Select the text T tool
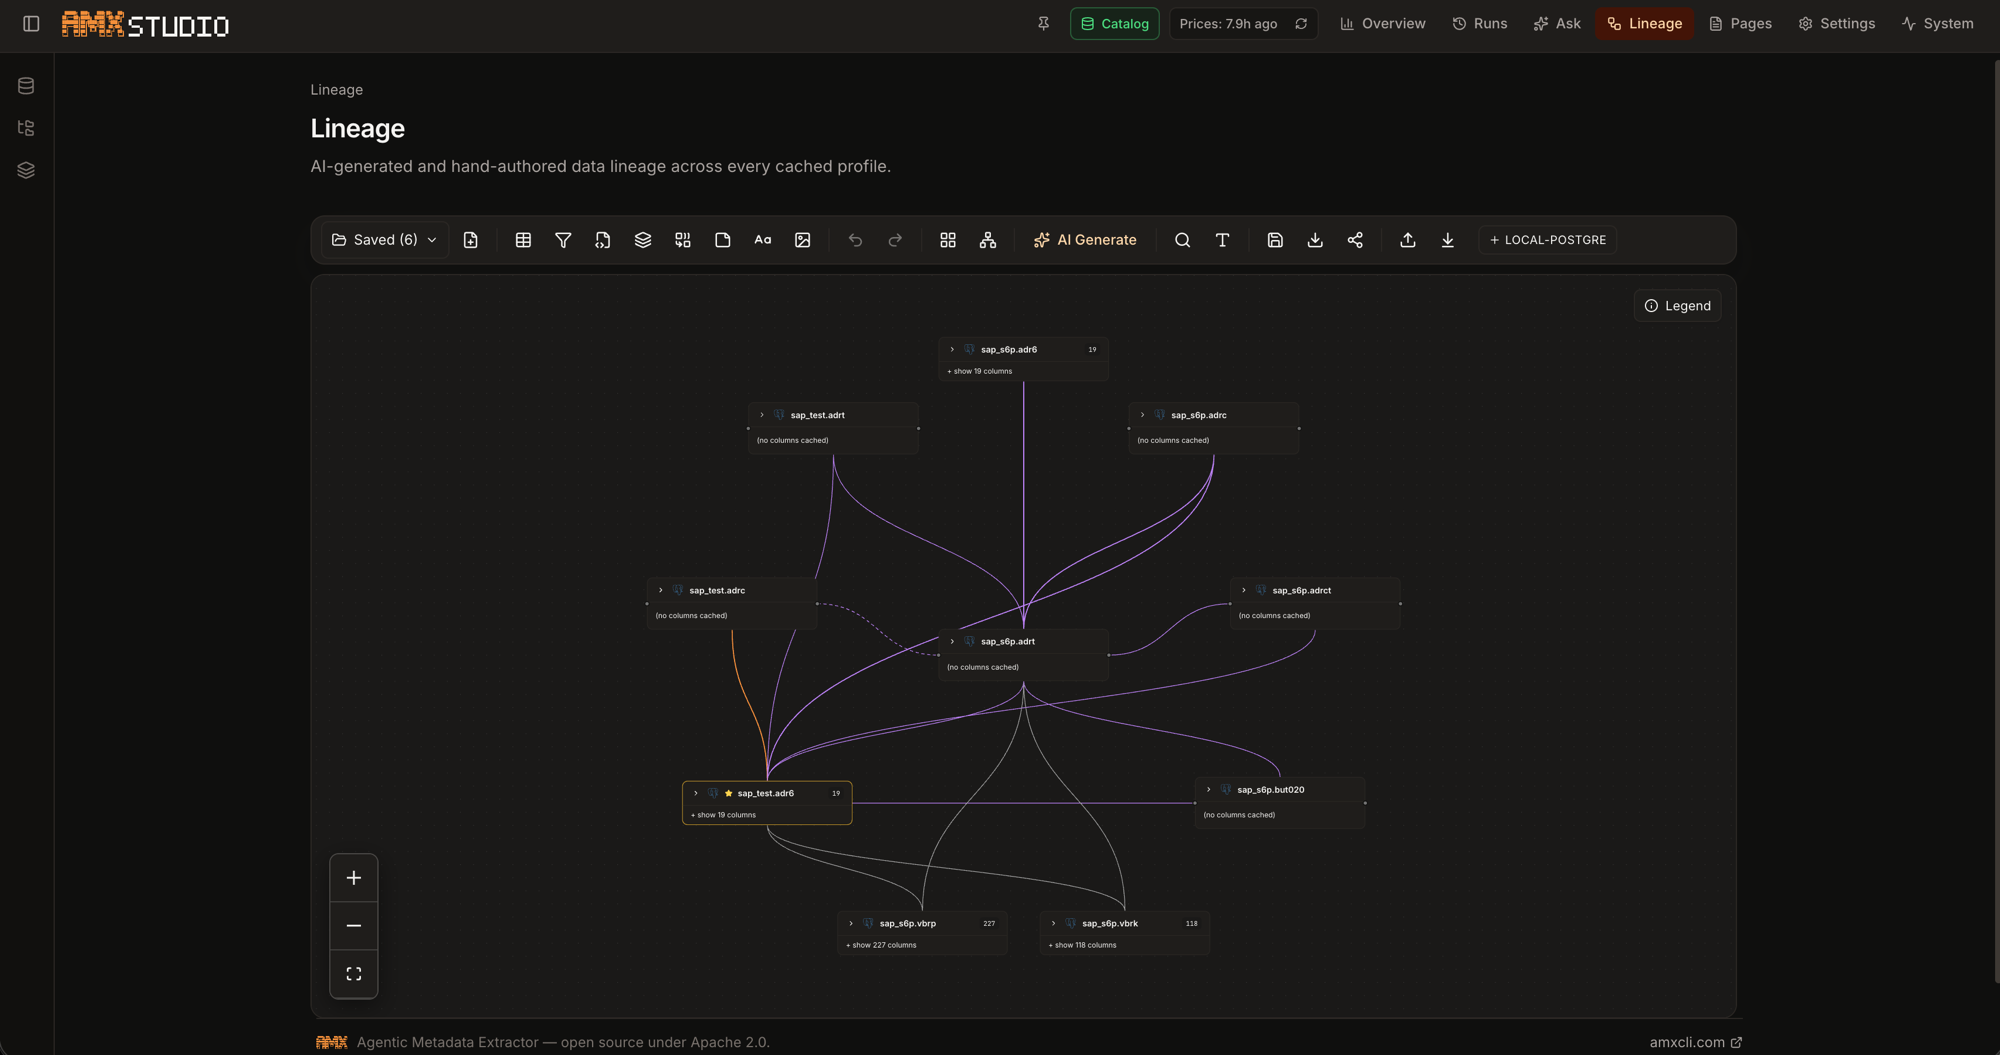The image size is (2000, 1055). pos(1222,240)
